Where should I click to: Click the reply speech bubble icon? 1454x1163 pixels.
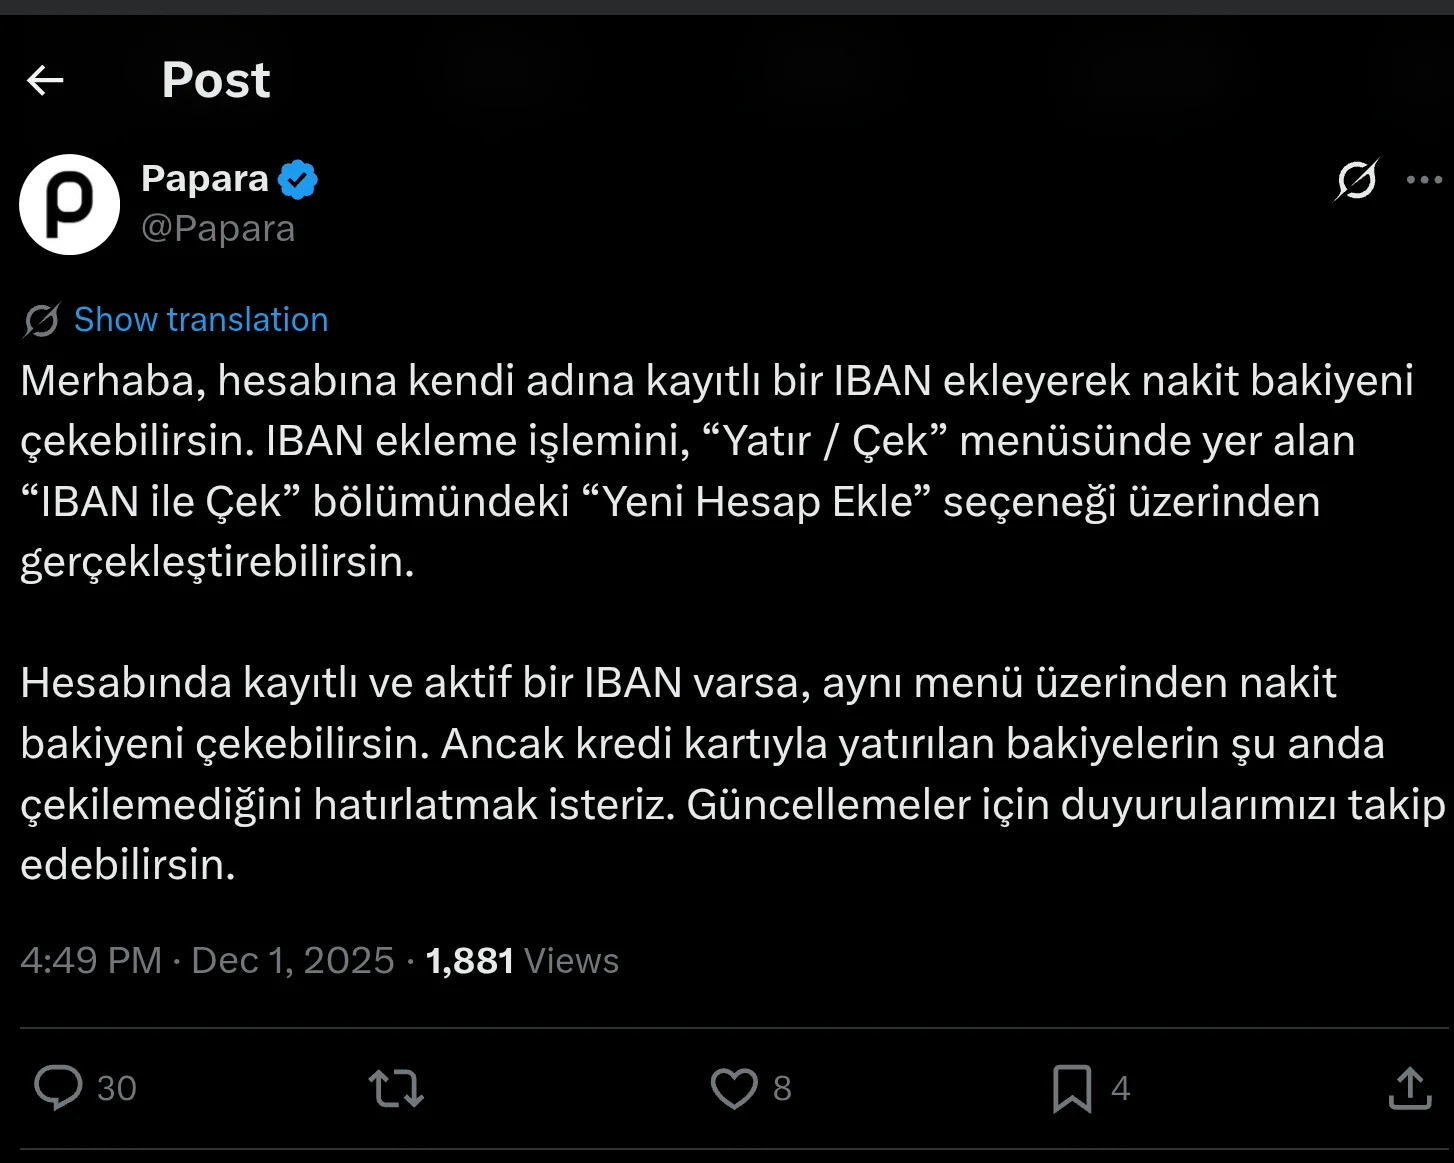pos(58,1088)
